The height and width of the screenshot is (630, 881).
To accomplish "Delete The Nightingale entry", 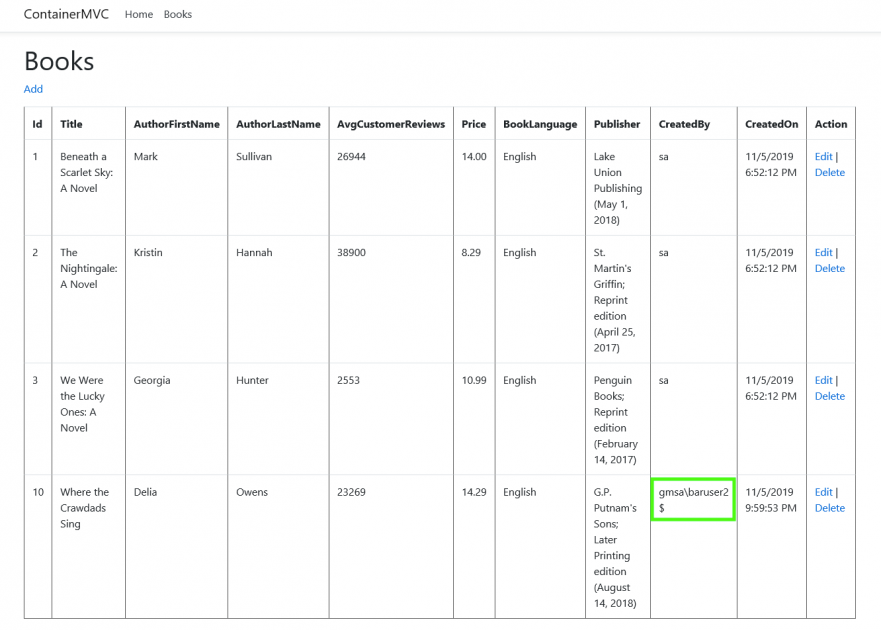I will point(829,268).
